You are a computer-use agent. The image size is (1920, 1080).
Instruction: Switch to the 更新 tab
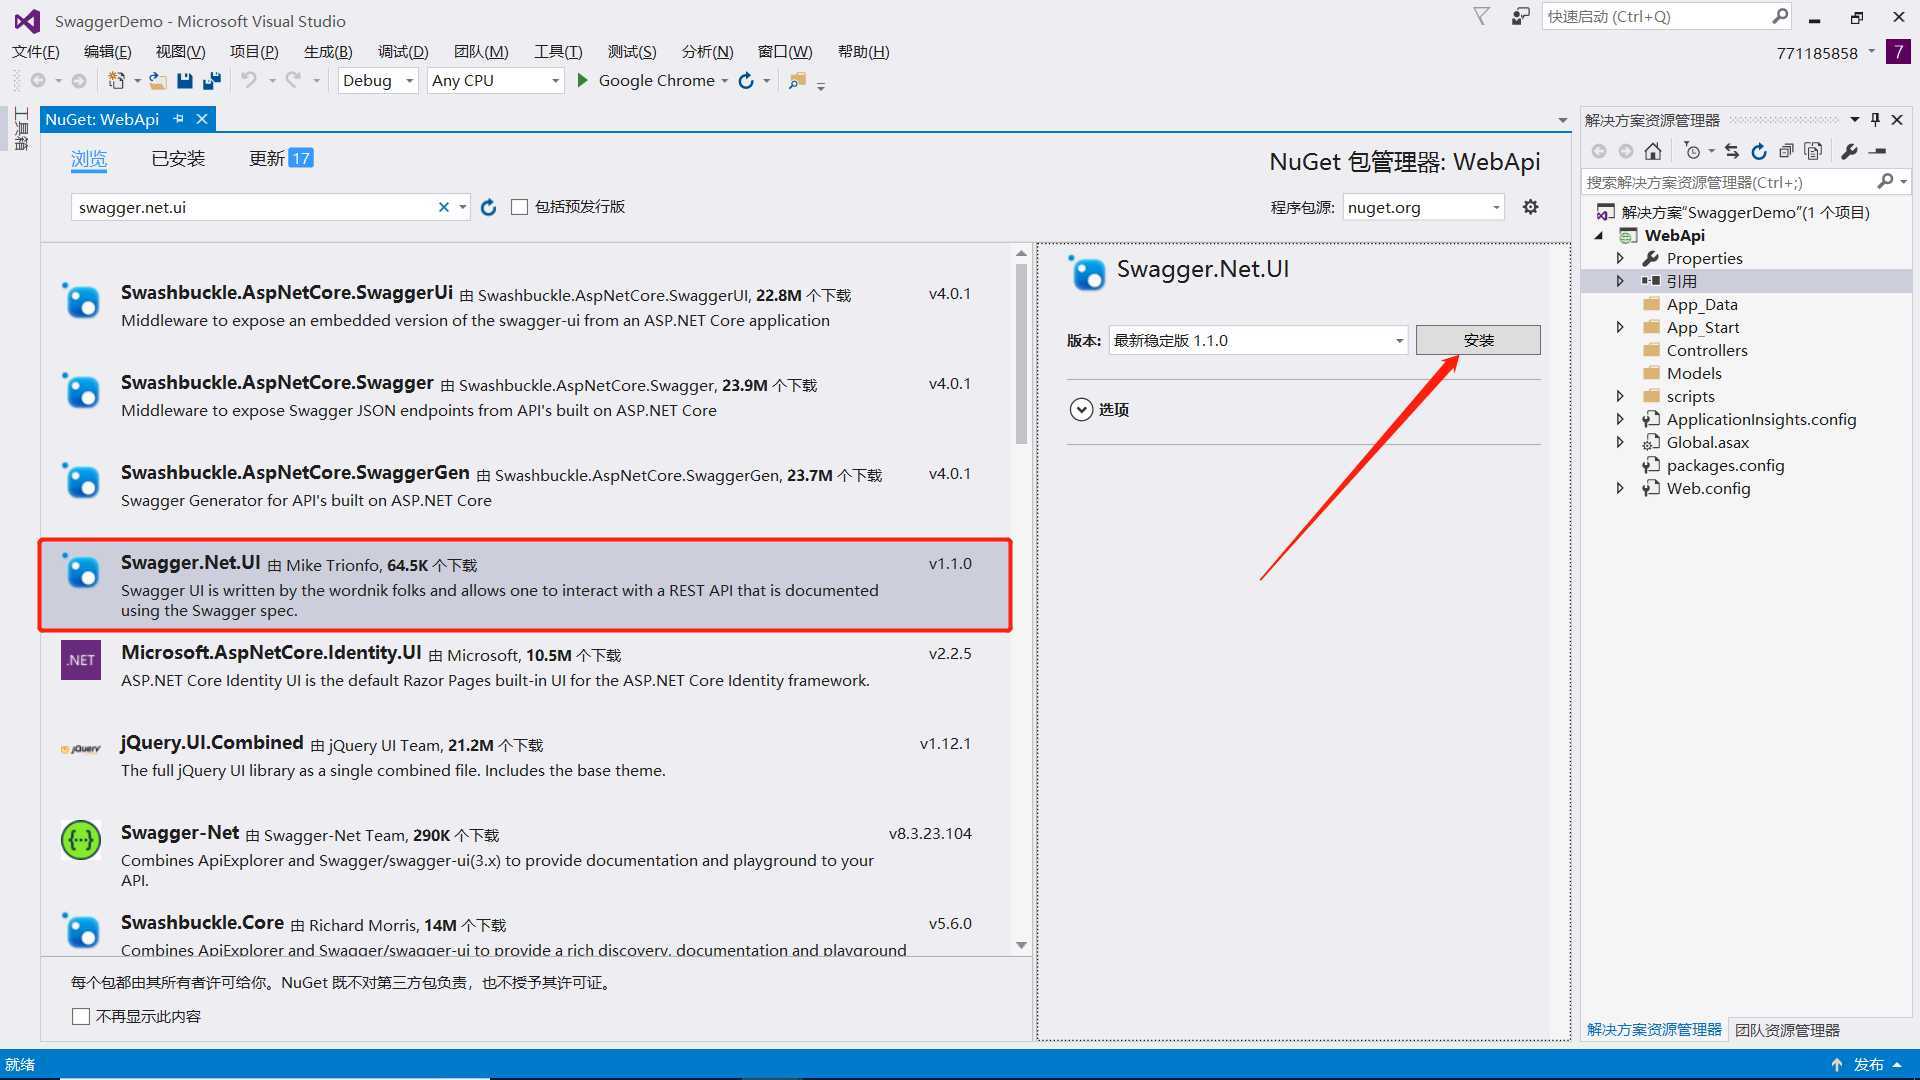click(281, 158)
